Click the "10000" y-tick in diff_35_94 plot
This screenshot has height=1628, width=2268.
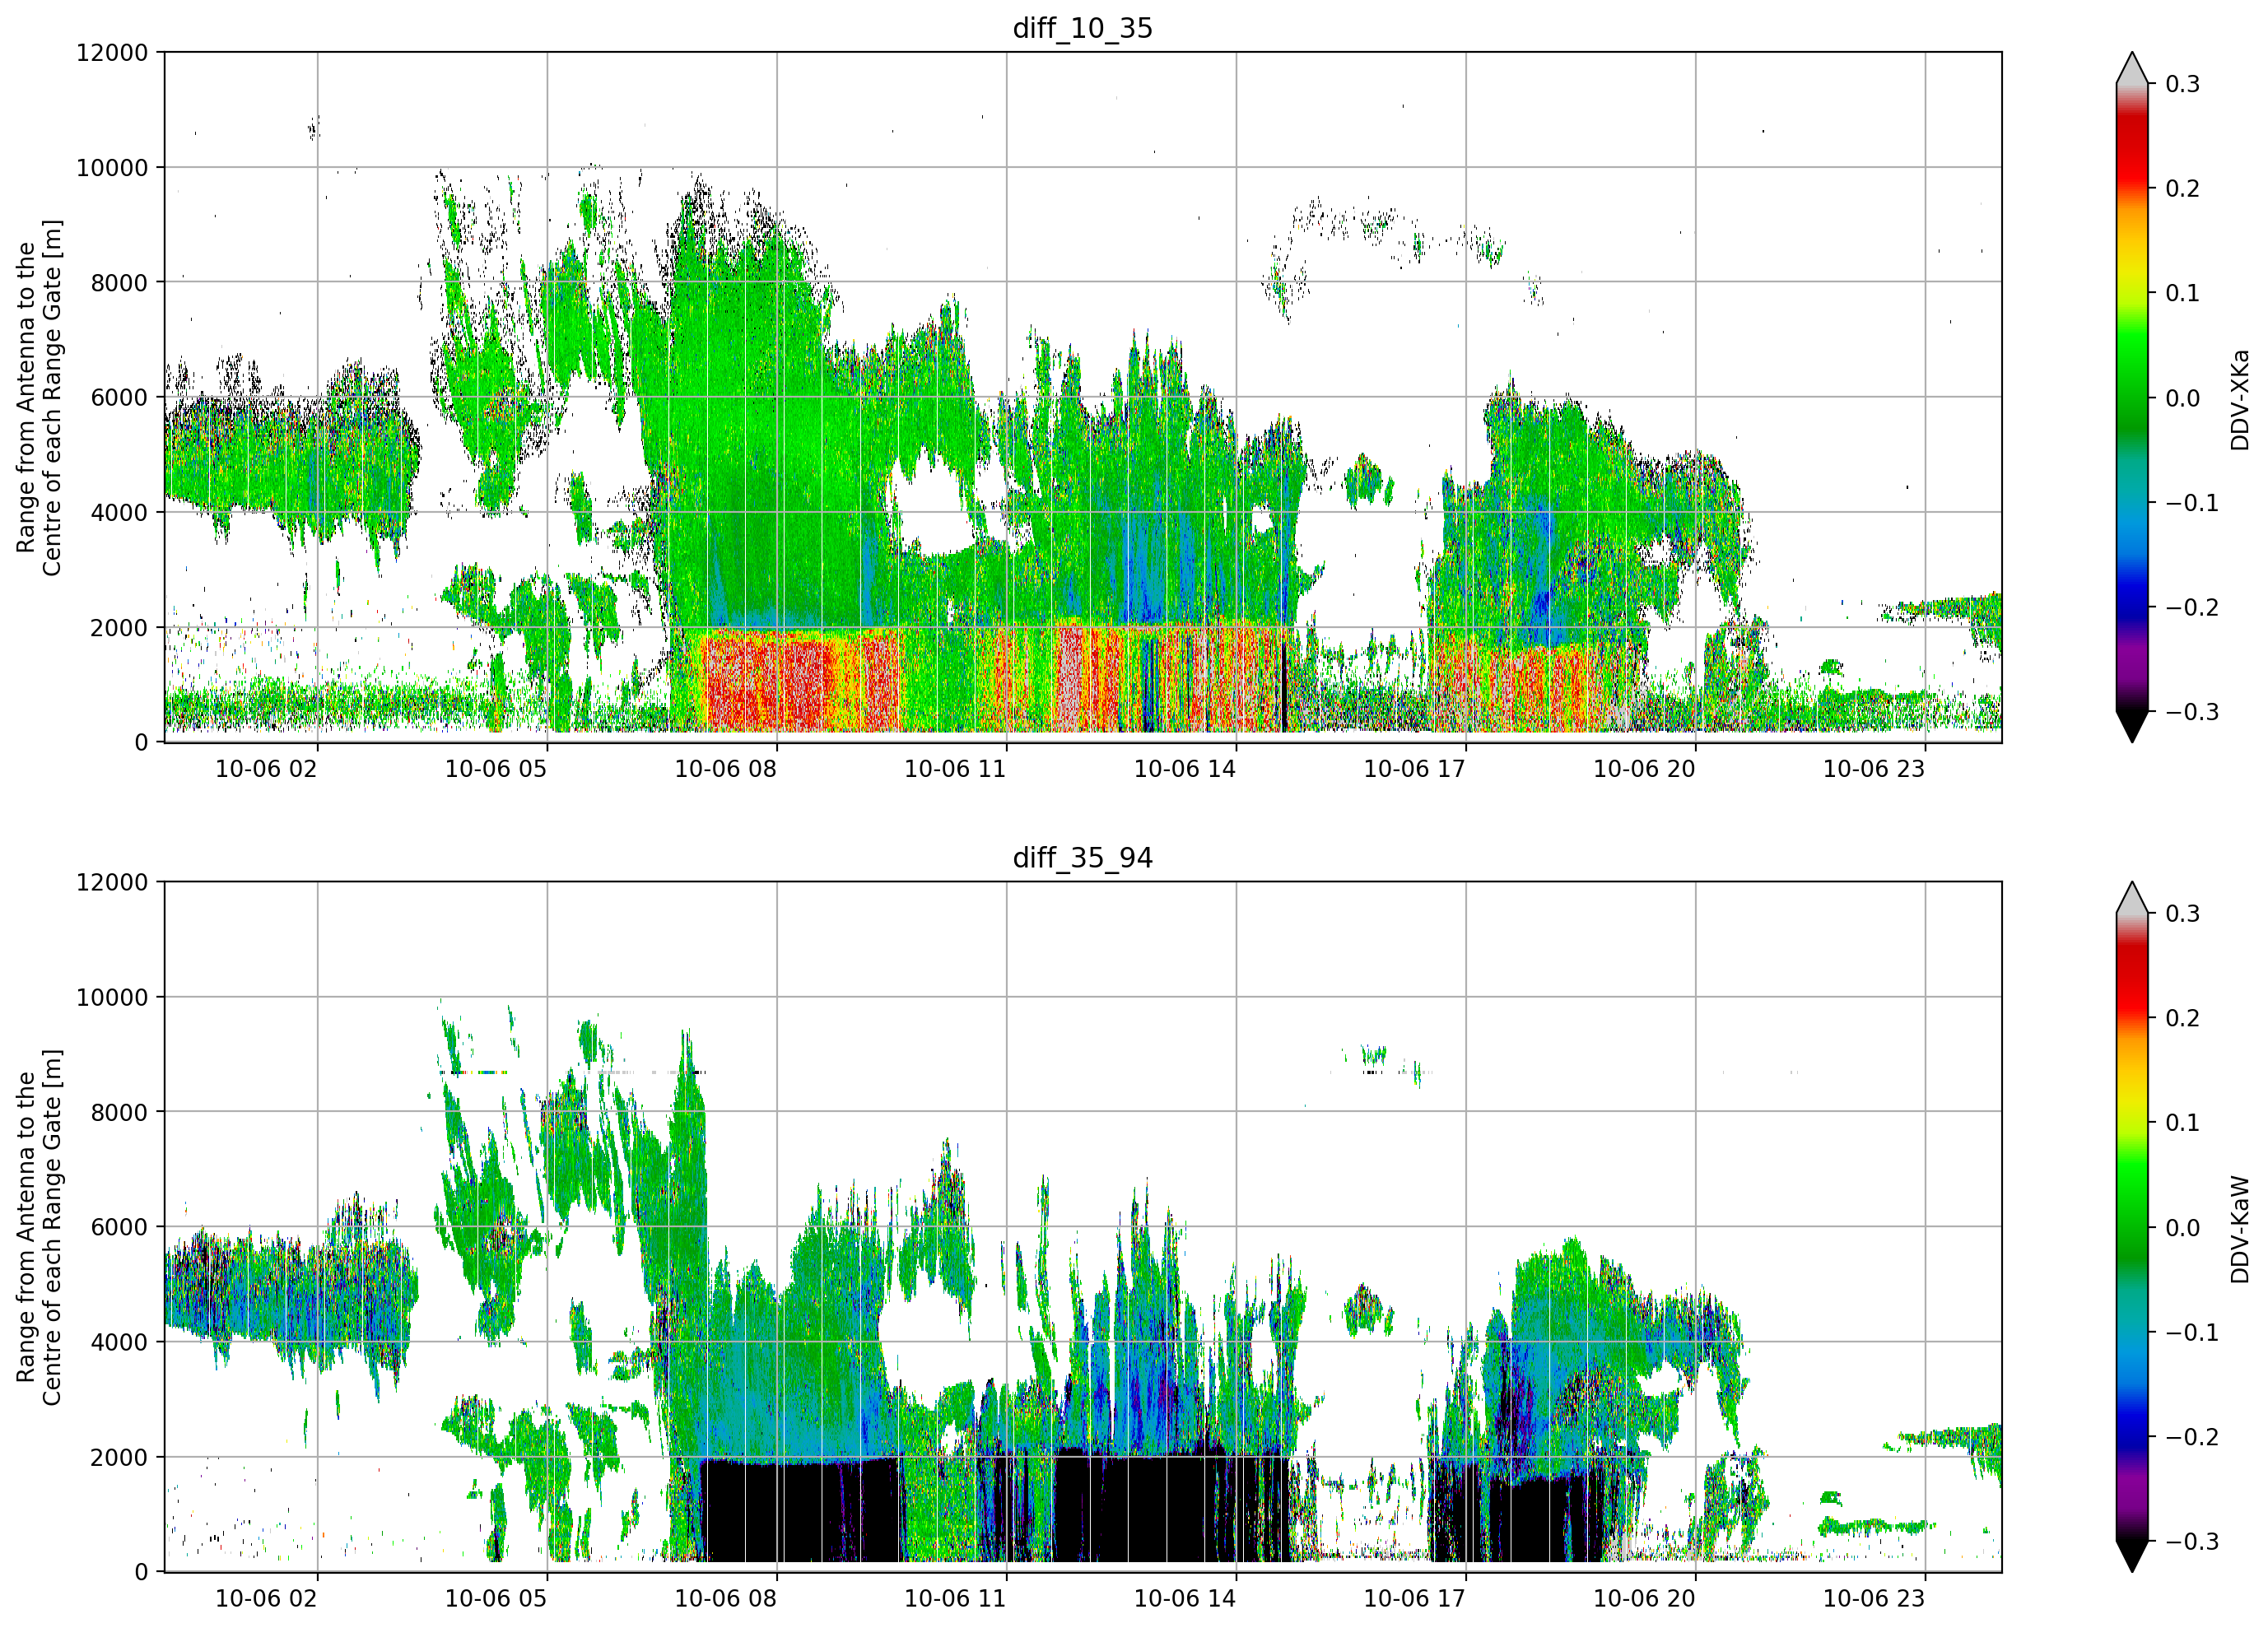tap(112, 997)
